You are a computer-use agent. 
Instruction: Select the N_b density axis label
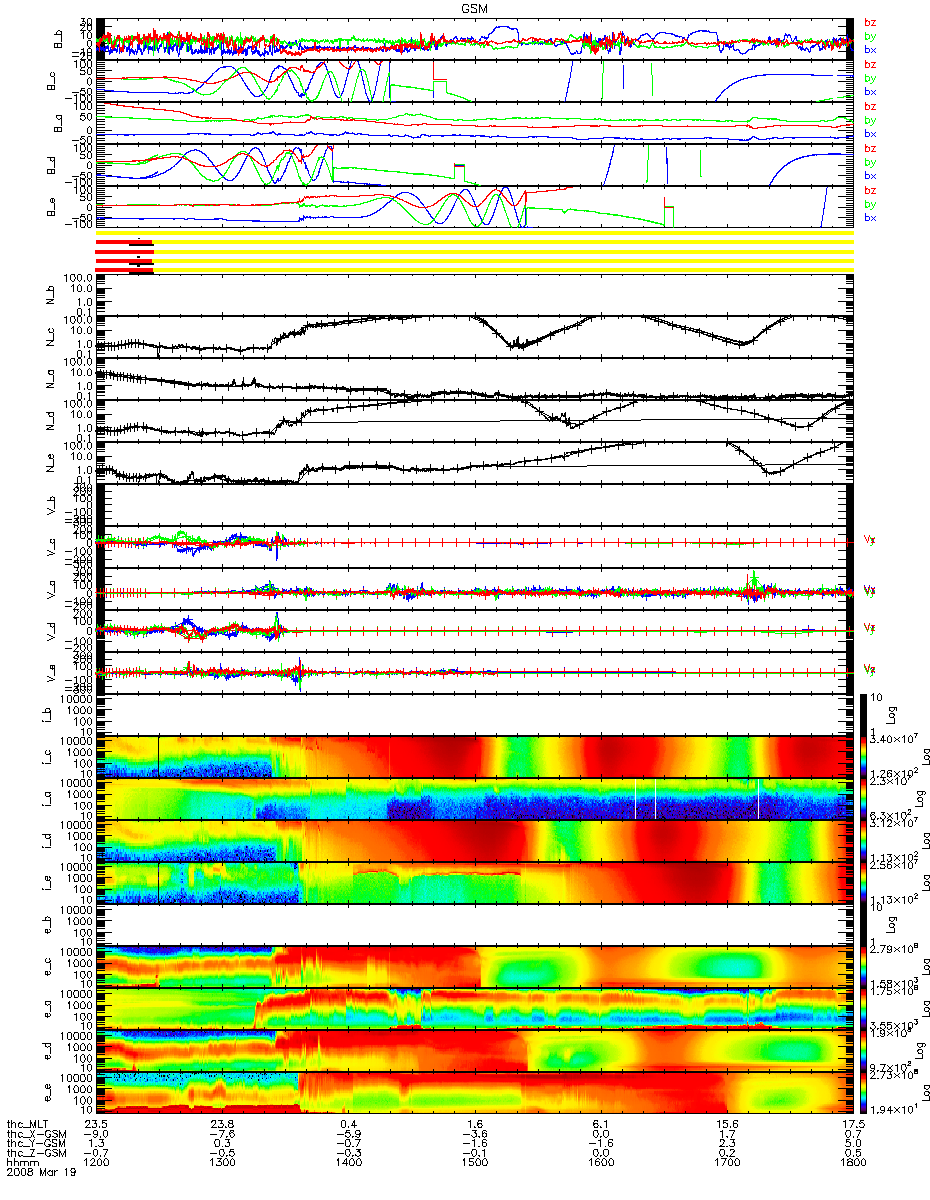(x=51, y=294)
